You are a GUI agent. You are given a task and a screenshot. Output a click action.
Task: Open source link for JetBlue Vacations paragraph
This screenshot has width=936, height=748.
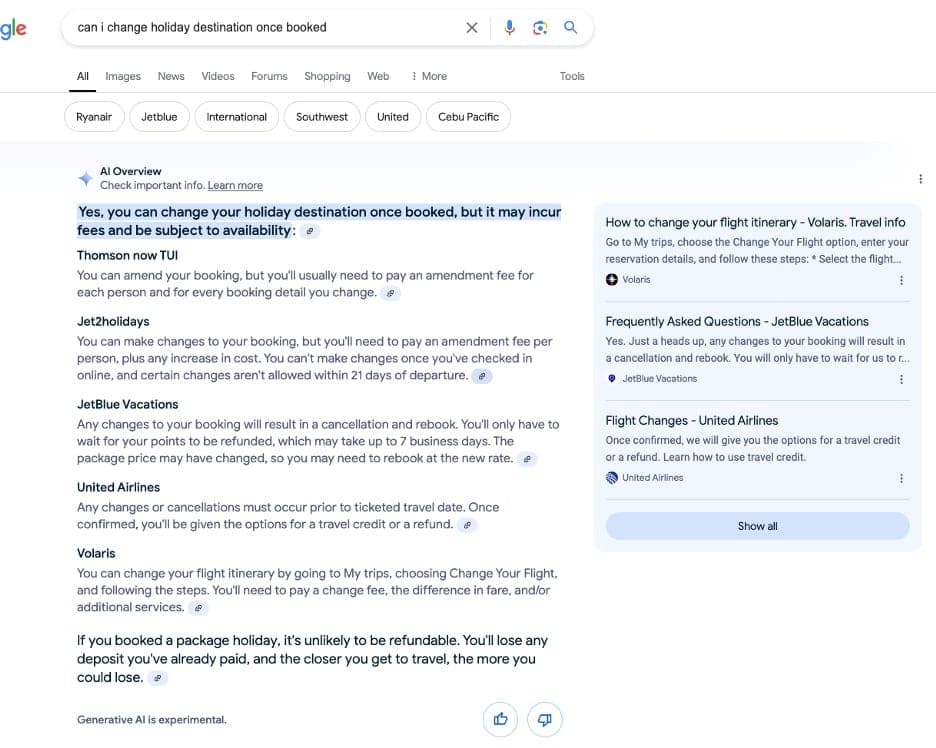coord(526,459)
